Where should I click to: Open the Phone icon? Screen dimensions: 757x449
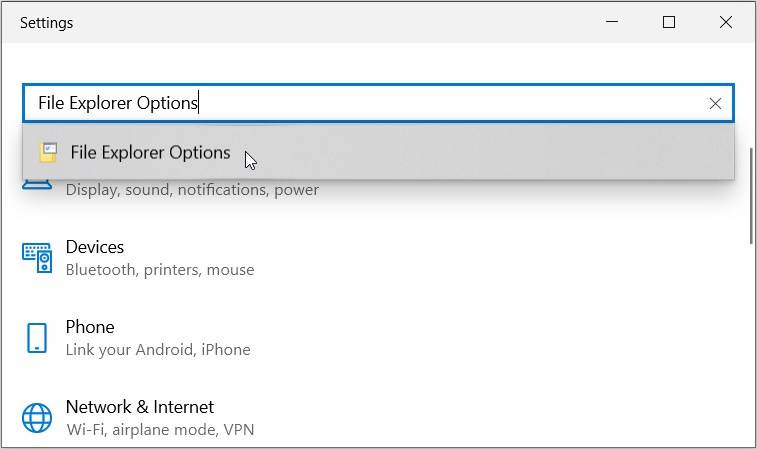[37, 337]
